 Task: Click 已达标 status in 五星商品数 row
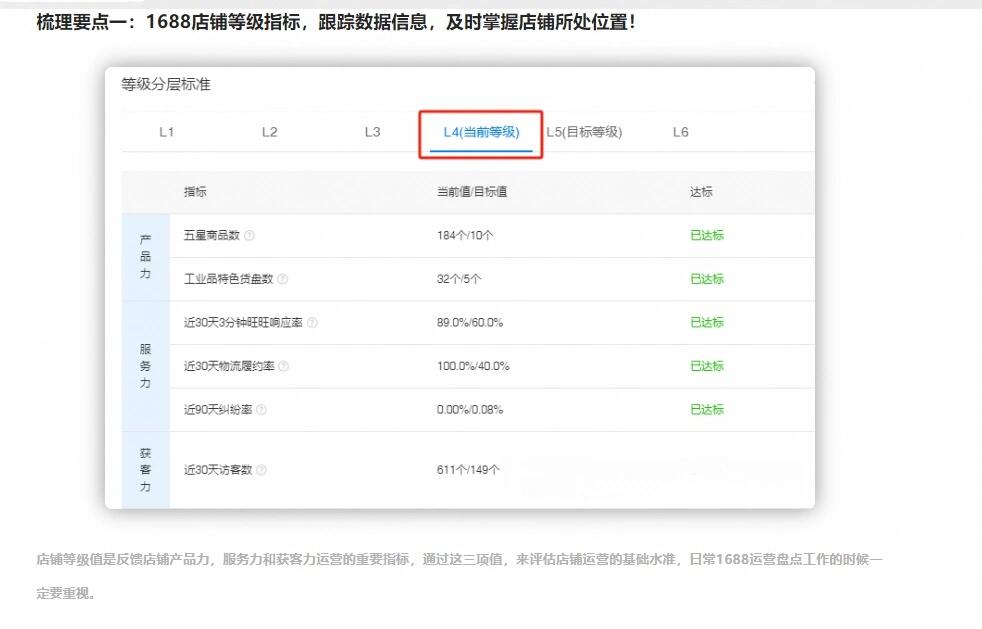706,236
